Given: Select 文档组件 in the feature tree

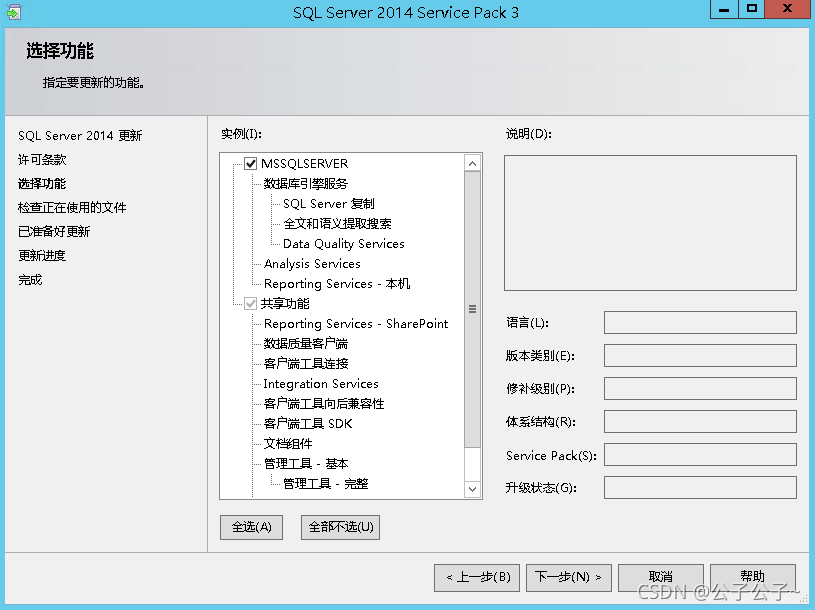Looking at the screenshot, I should point(287,444).
